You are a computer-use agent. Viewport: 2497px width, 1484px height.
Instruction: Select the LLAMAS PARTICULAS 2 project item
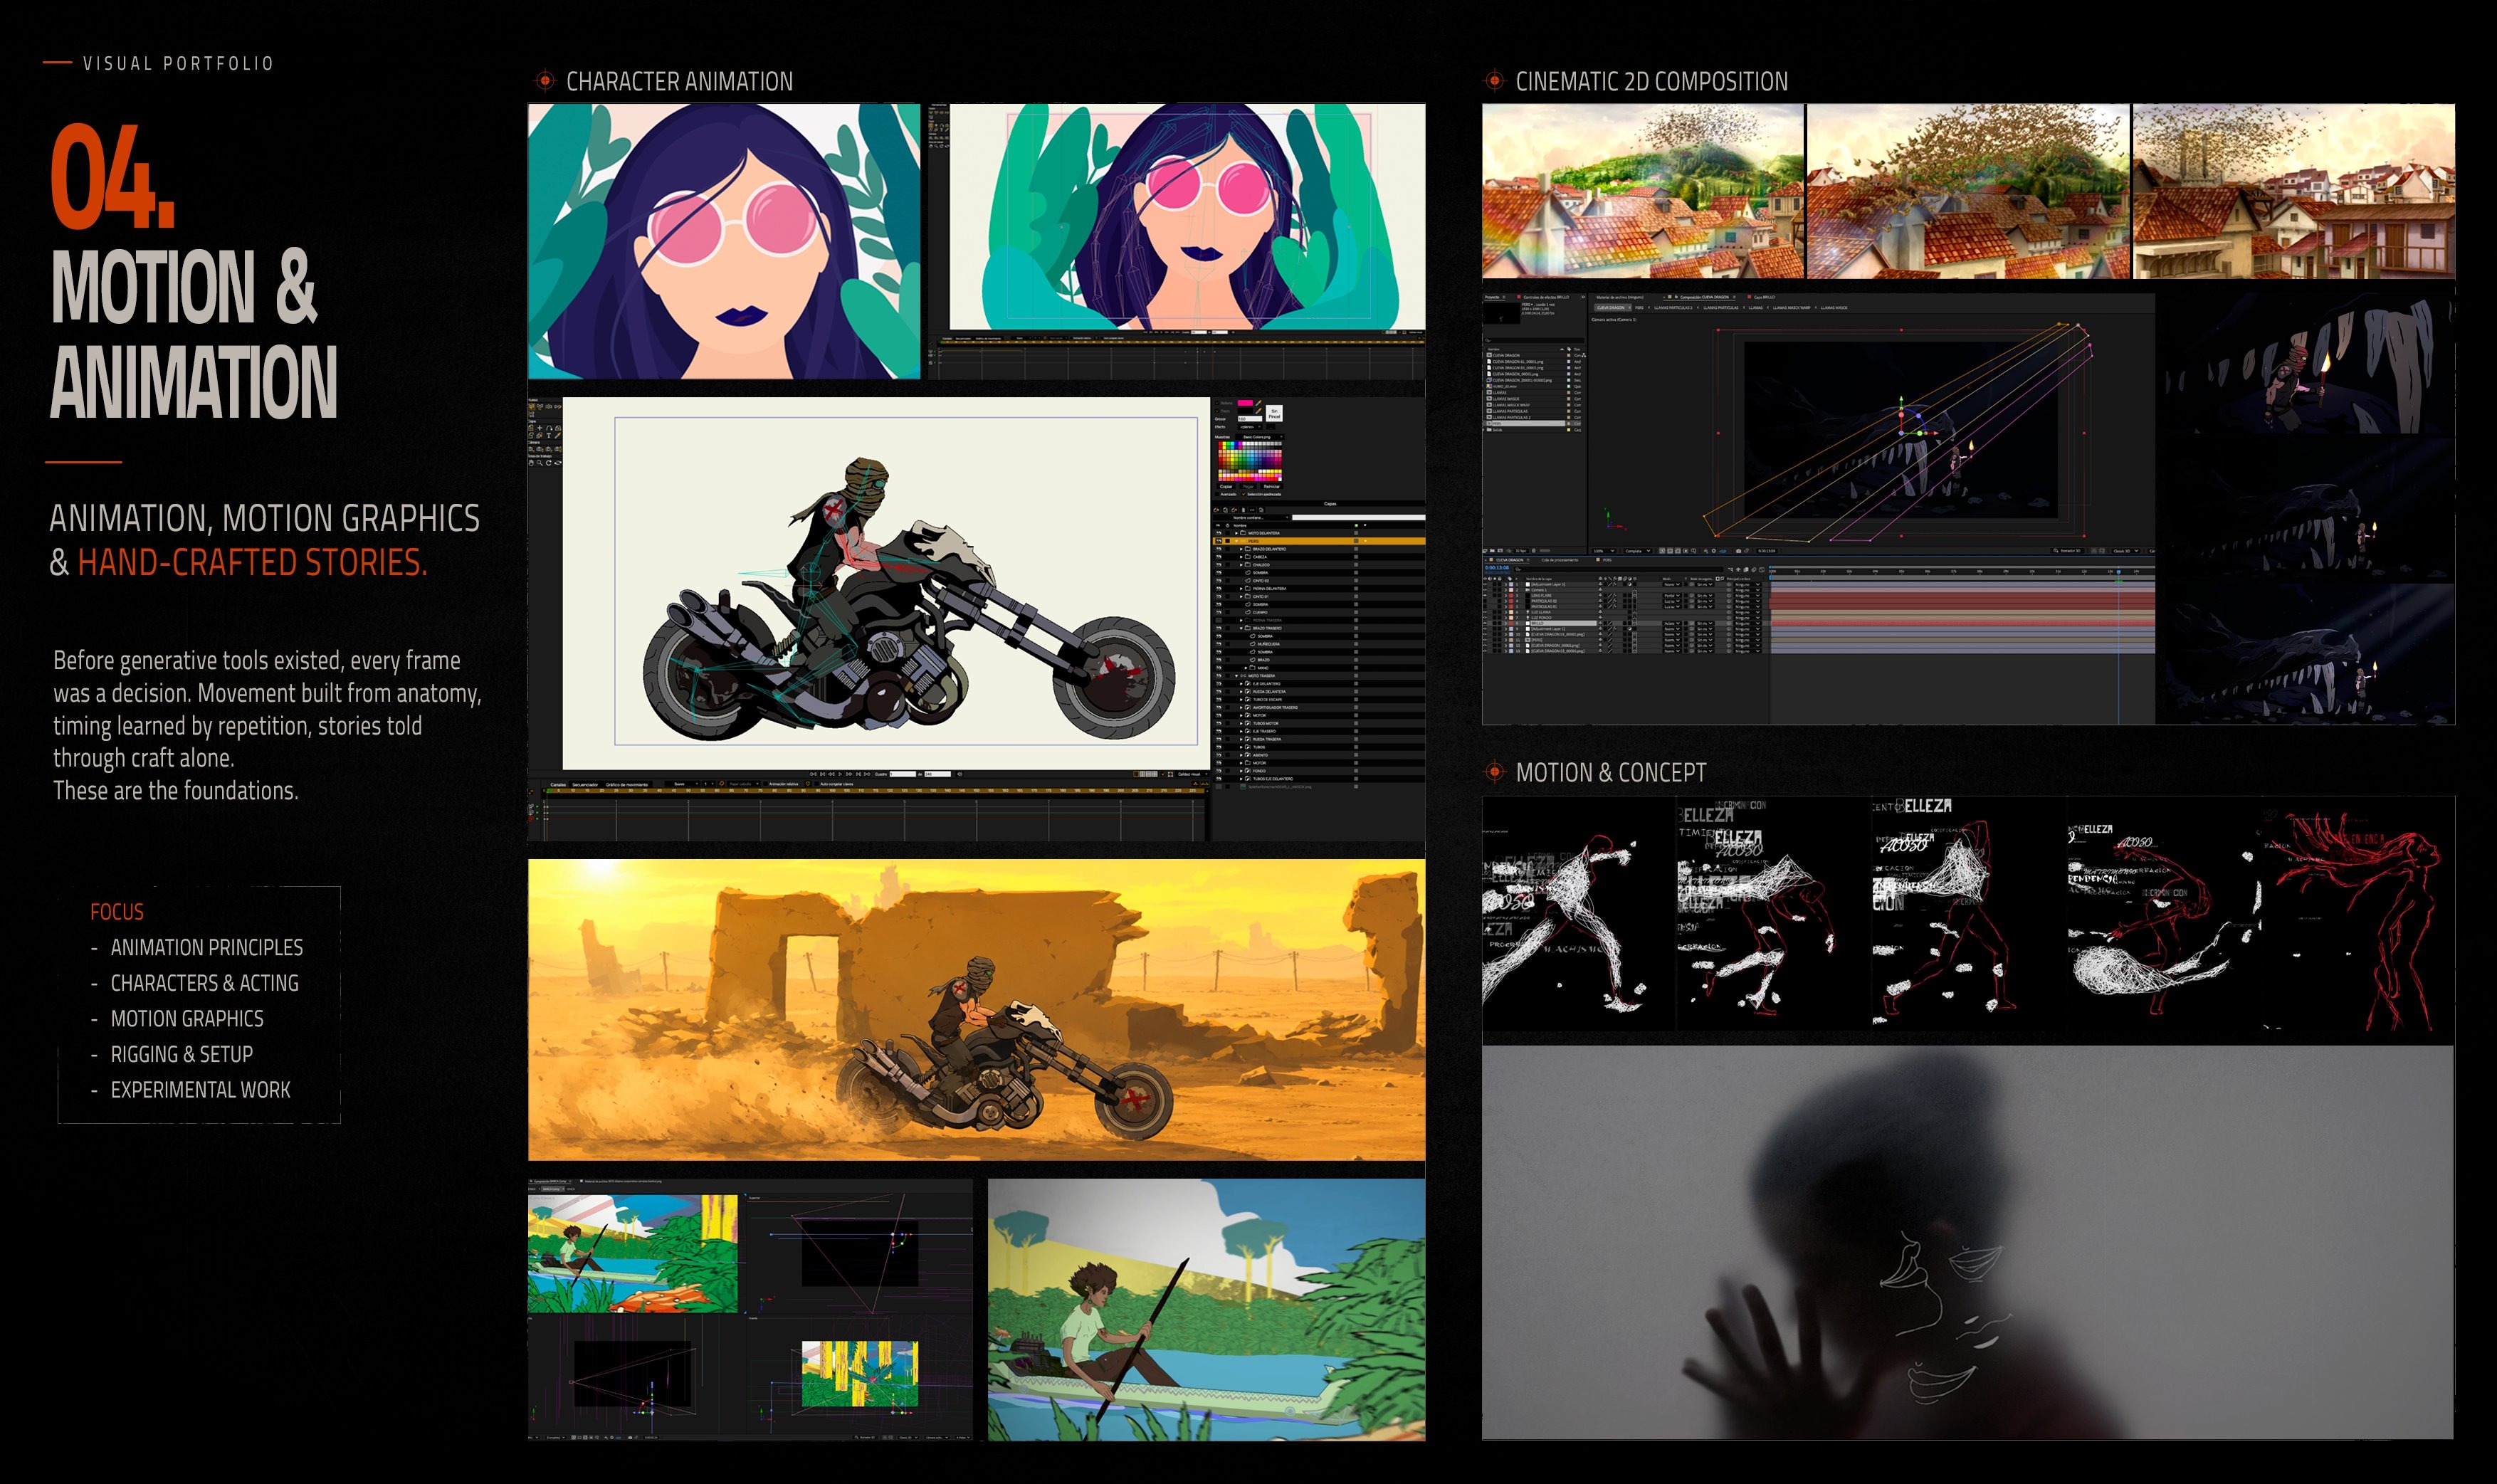coord(1534,418)
